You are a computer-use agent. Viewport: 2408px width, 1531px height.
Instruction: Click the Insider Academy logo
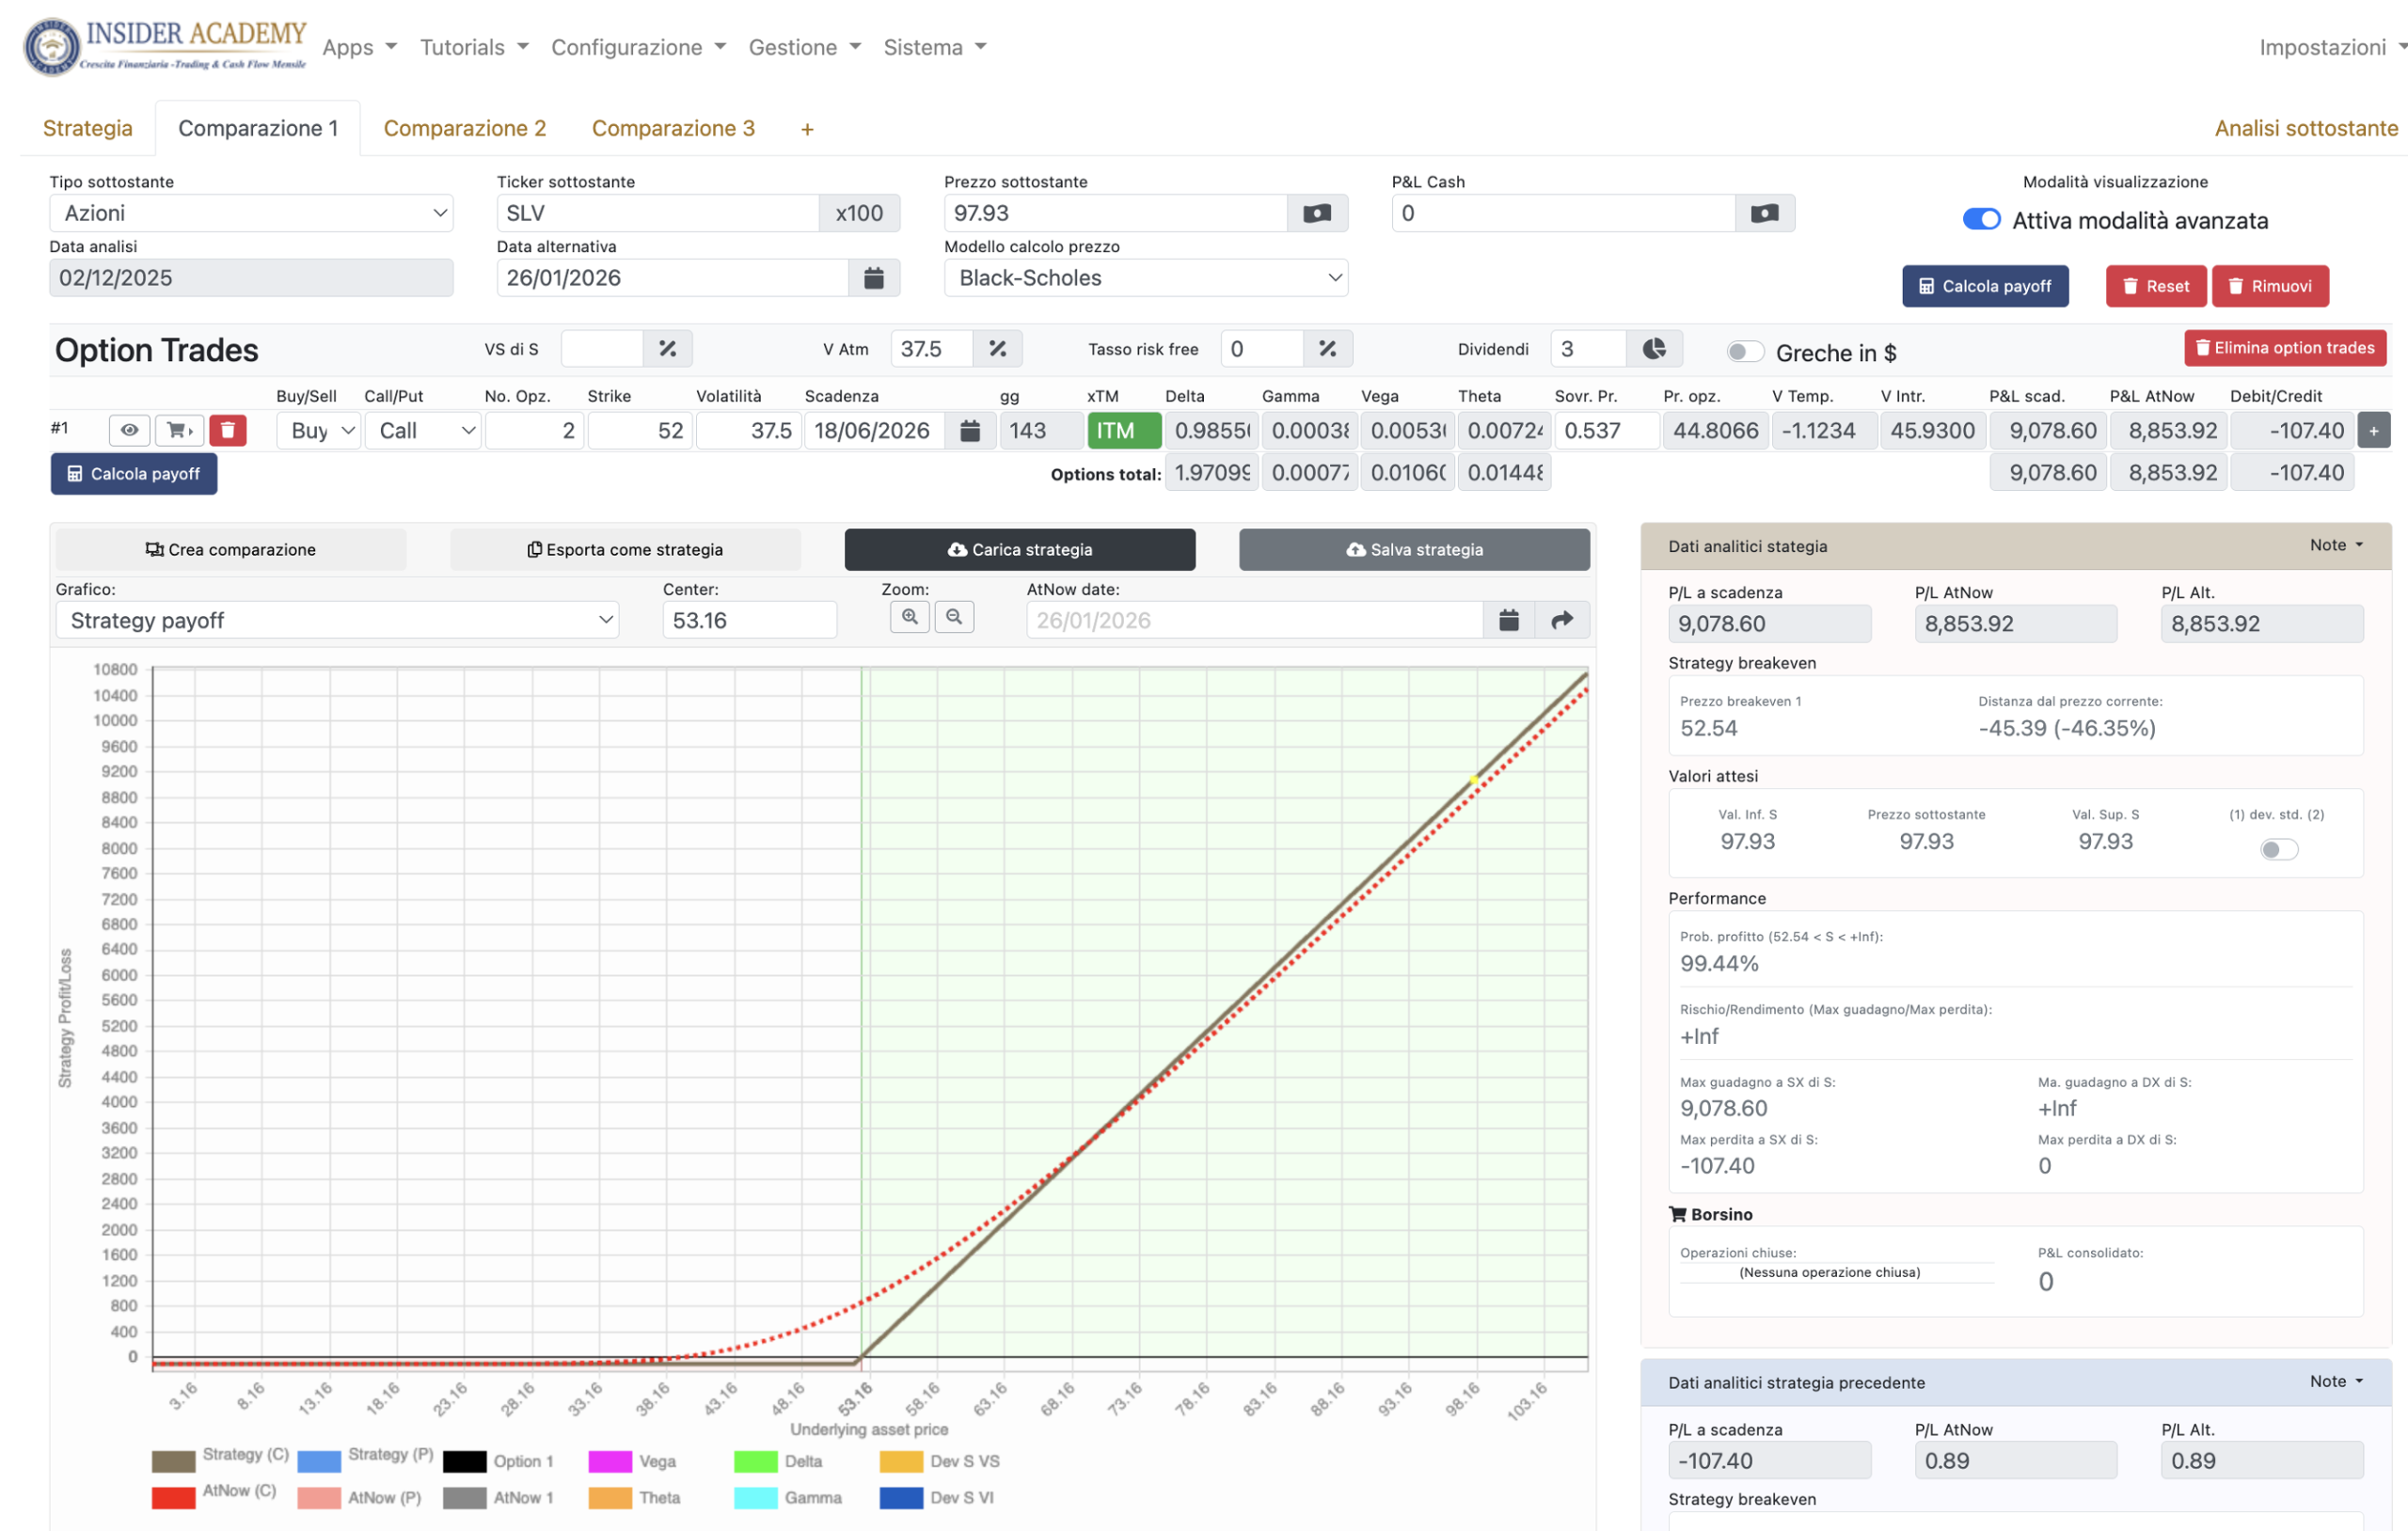click(x=165, y=46)
